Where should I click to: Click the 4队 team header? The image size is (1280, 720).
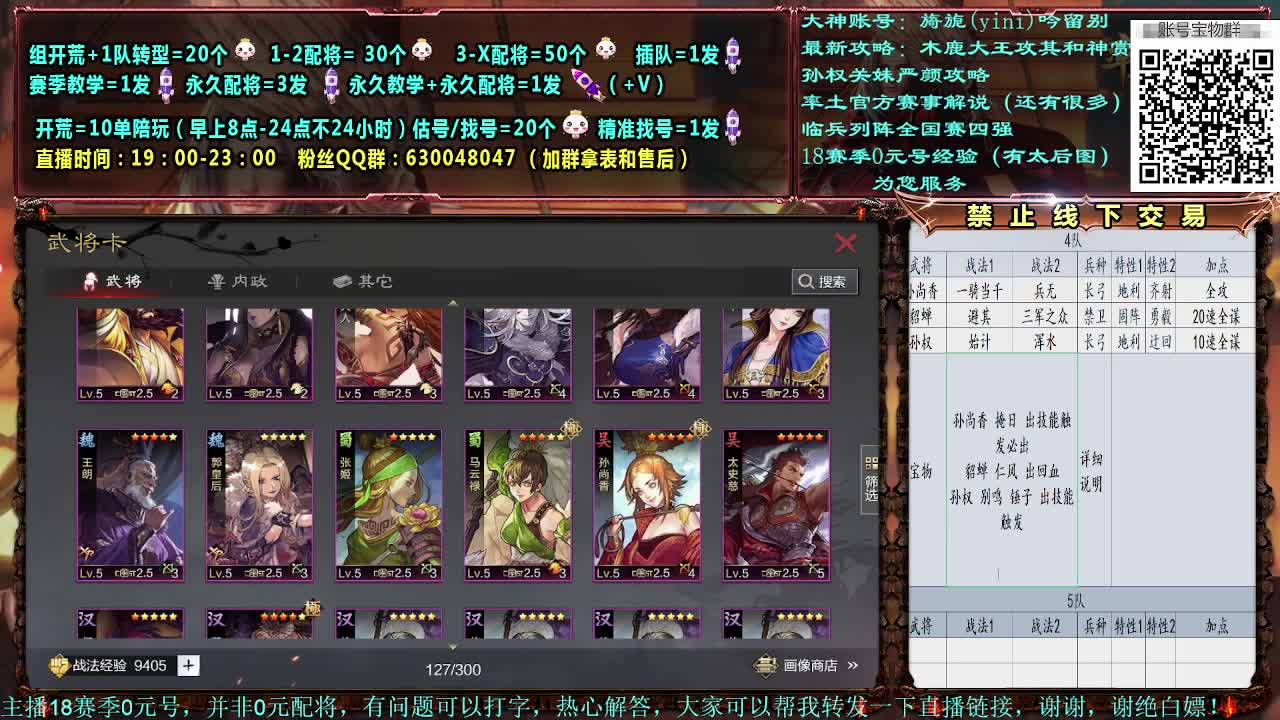point(1073,241)
